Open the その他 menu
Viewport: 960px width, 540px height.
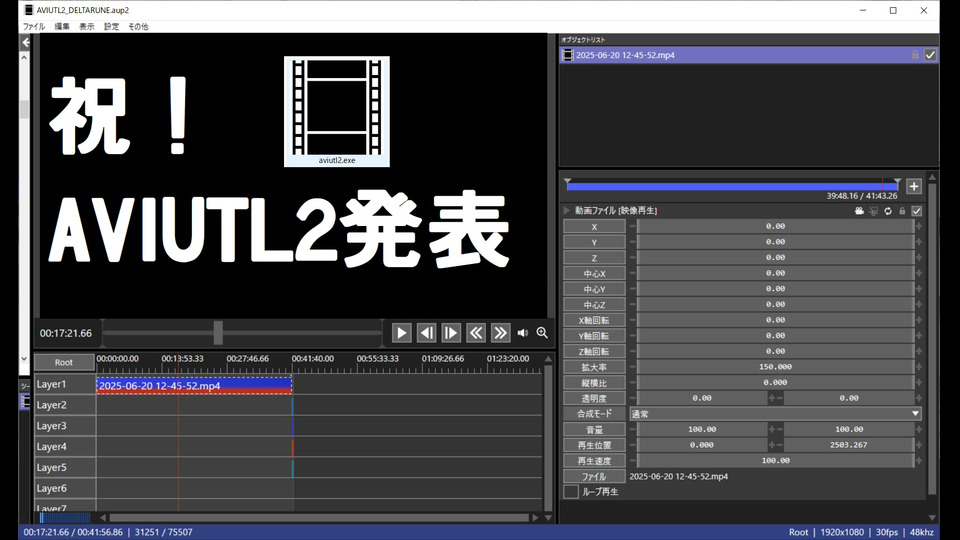pyautogui.click(x=138, y=26)
